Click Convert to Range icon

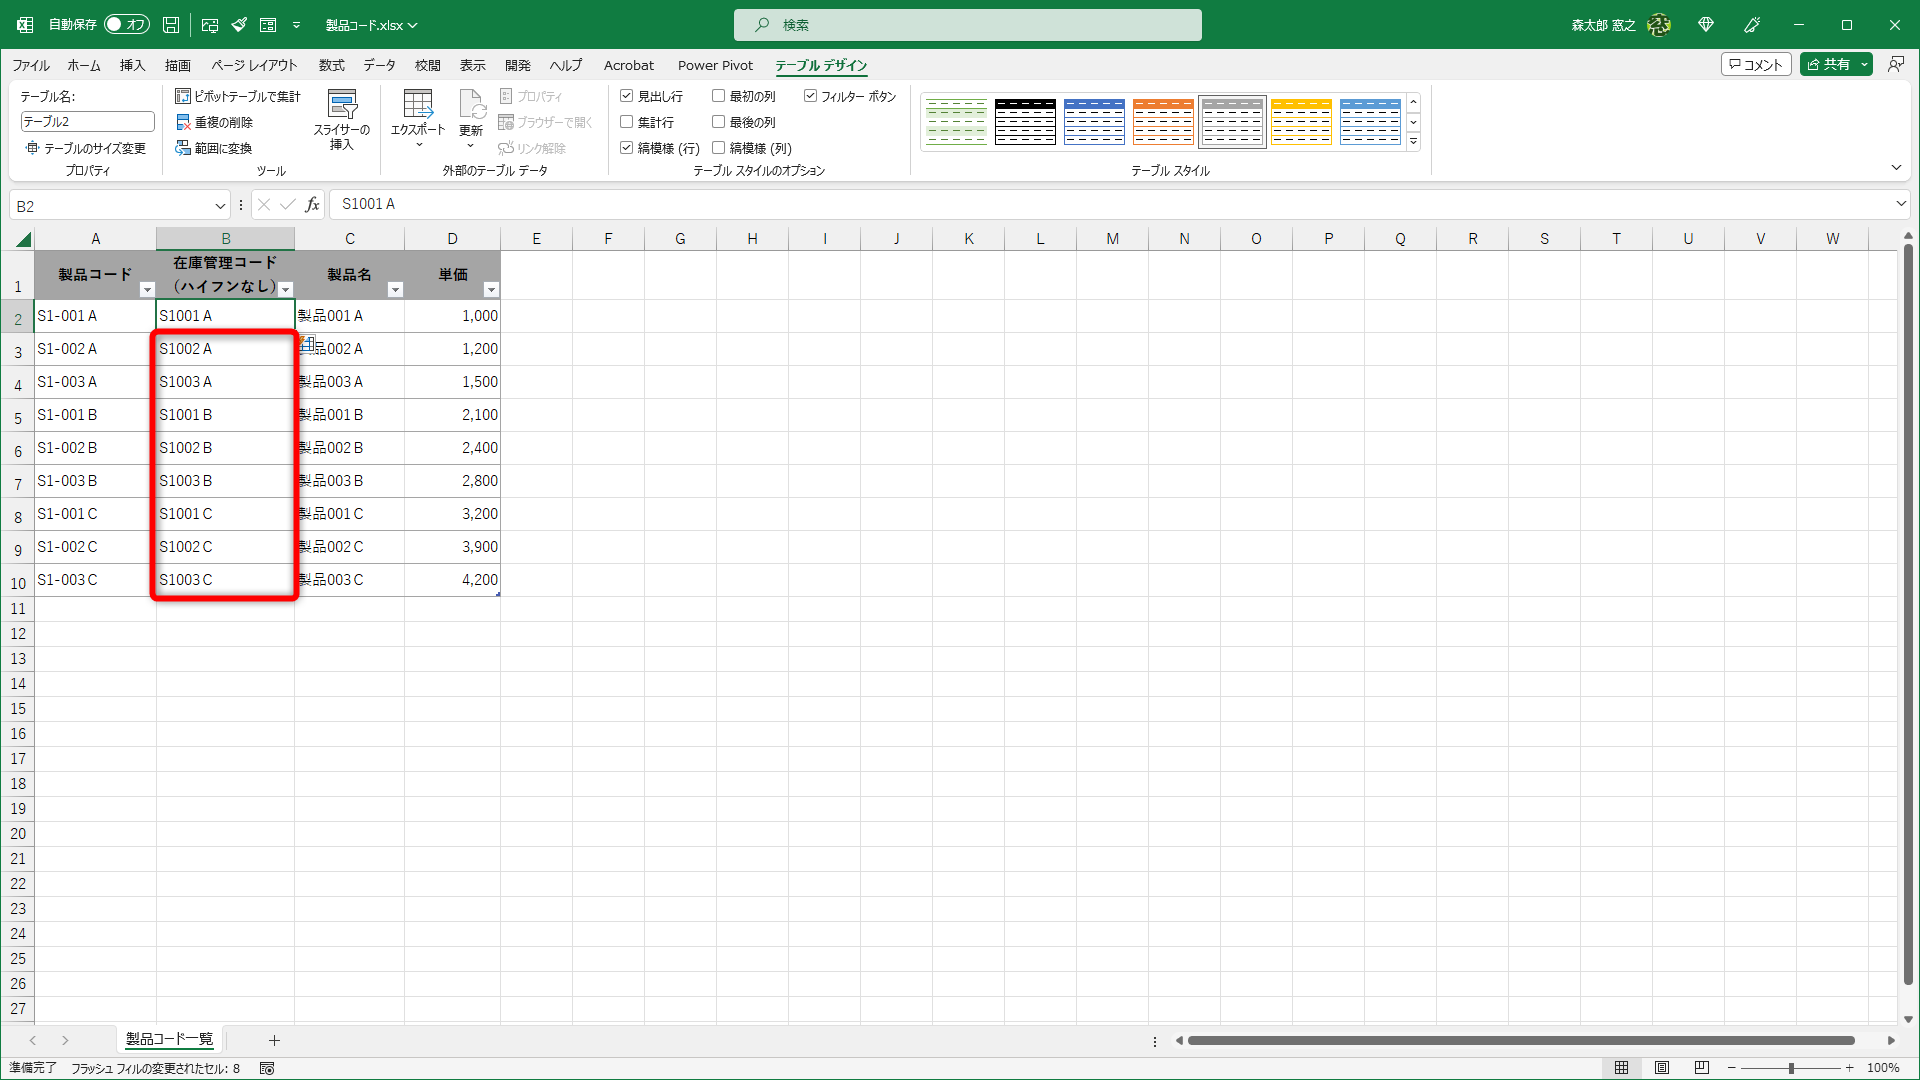(x=184, y=148)
